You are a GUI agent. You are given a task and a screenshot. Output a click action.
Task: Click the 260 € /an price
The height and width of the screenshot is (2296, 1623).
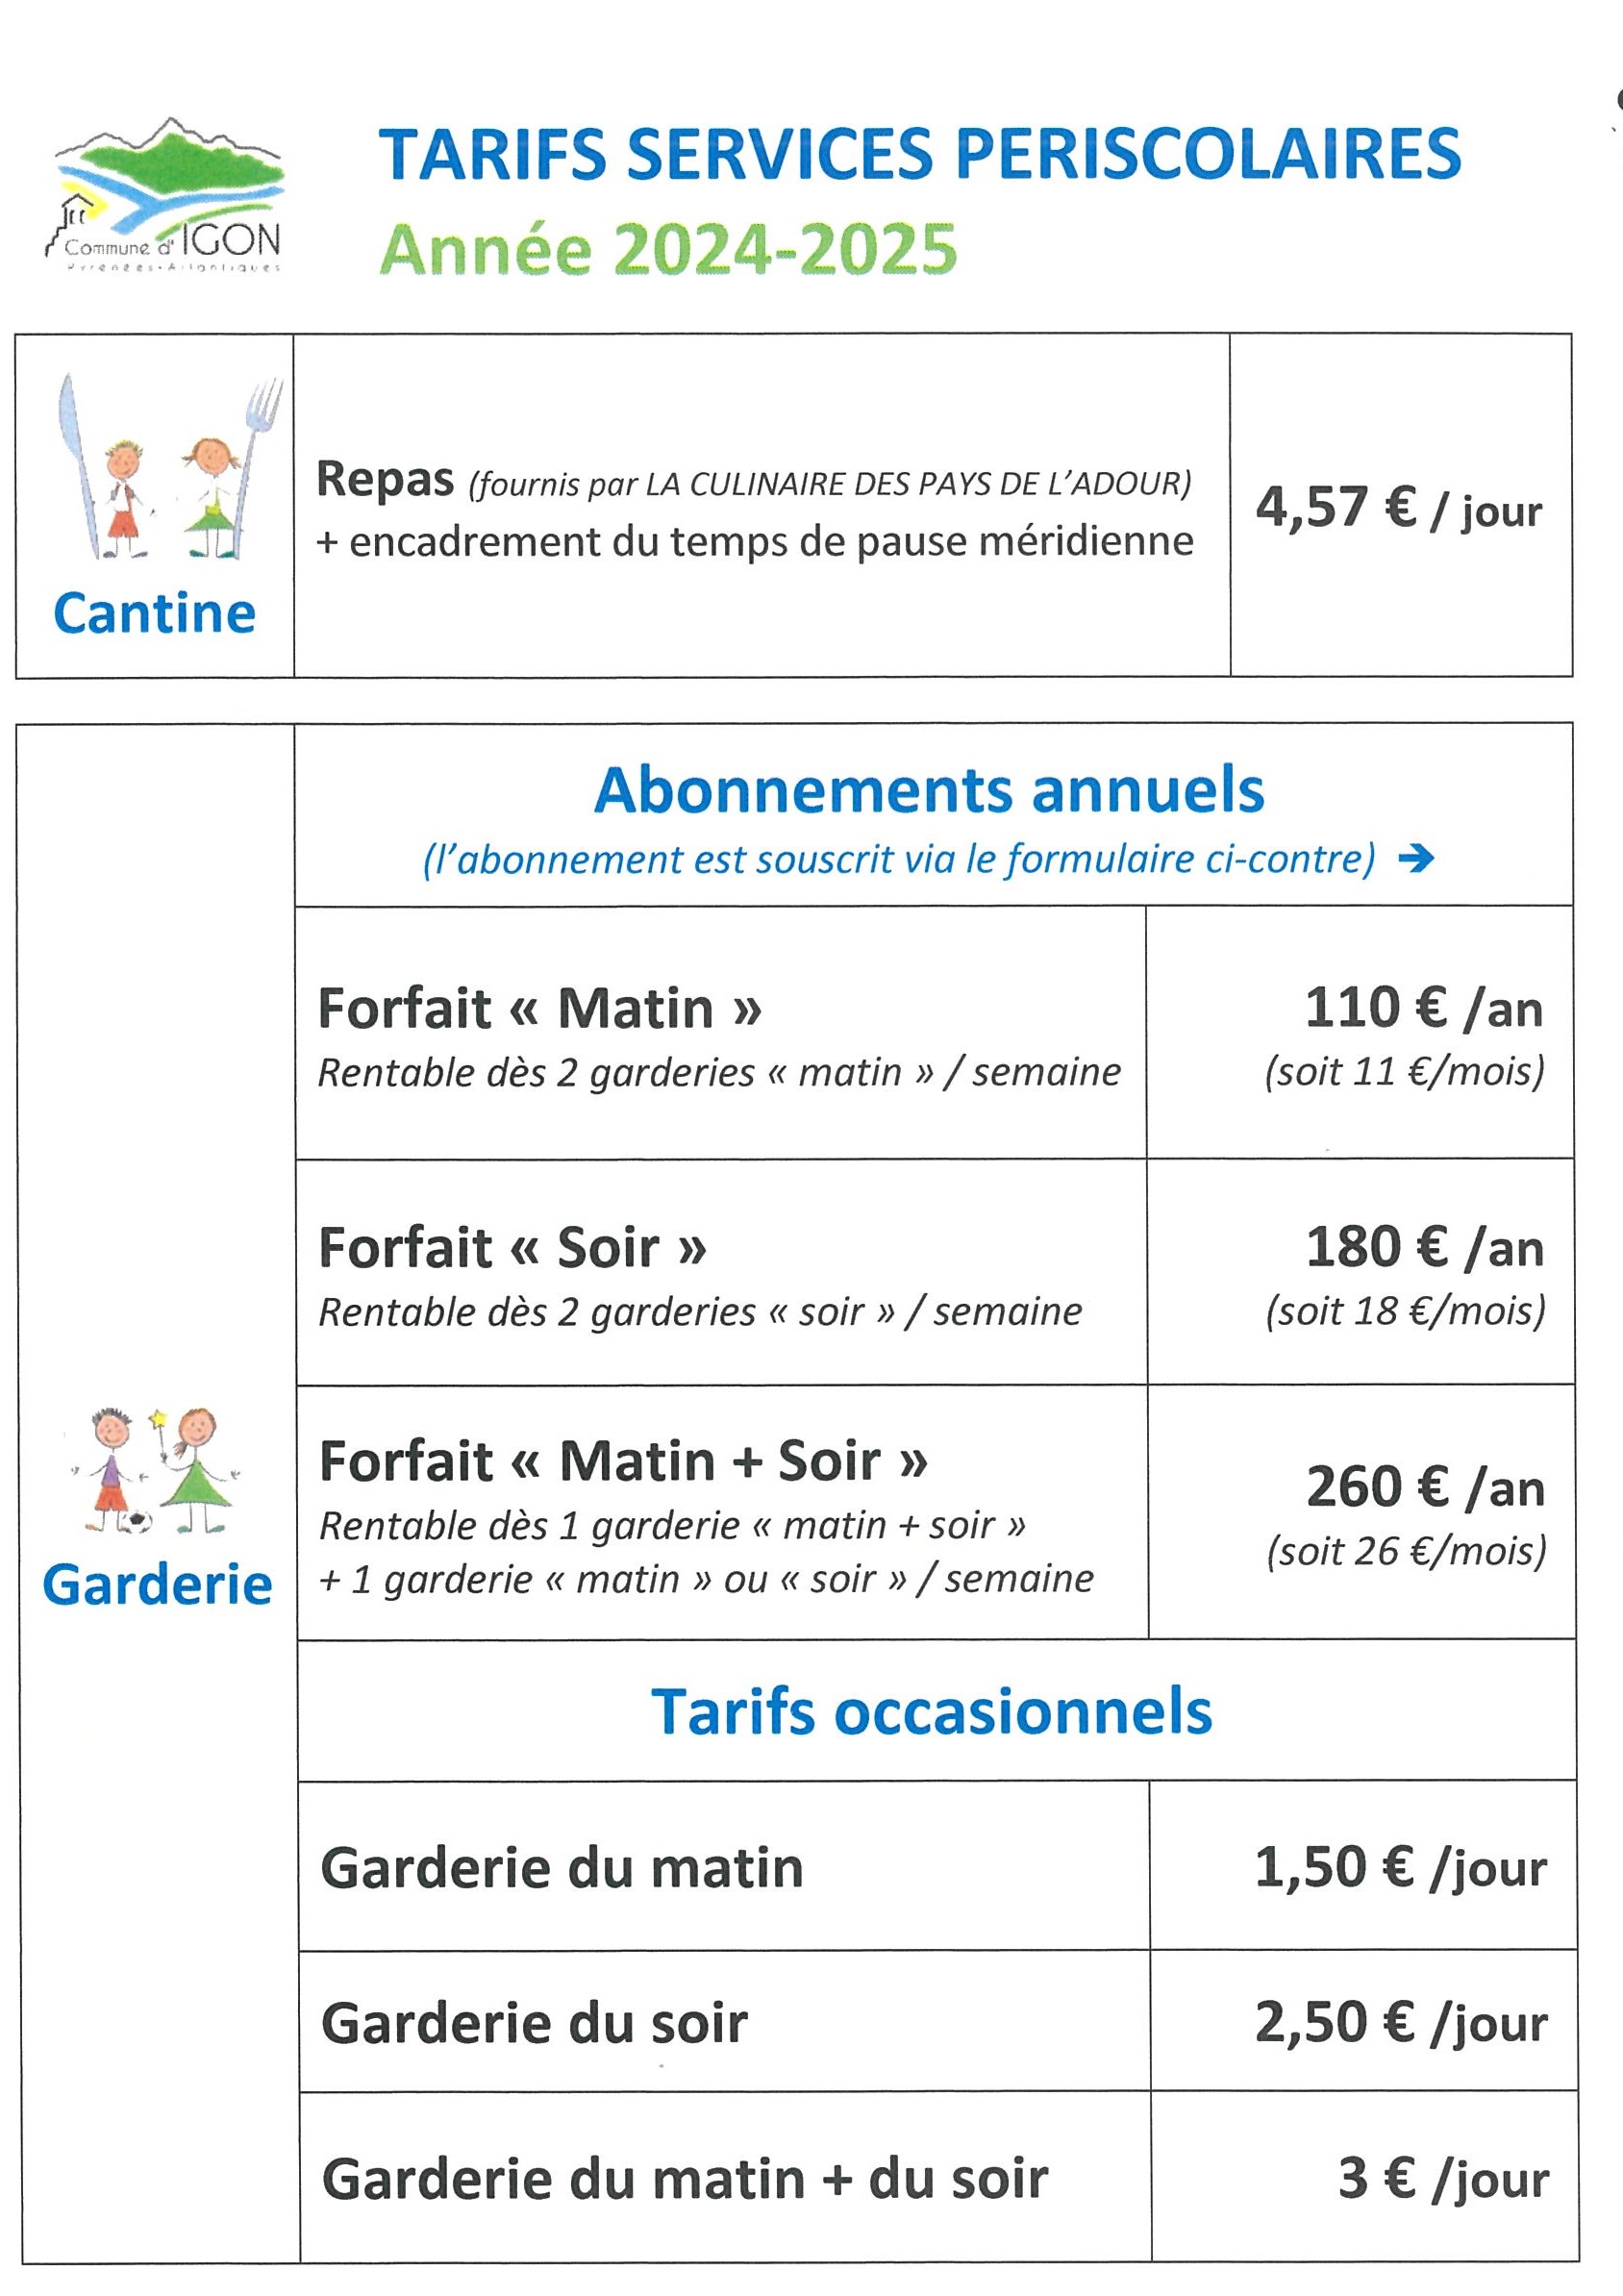(x=1425, y=1487)
